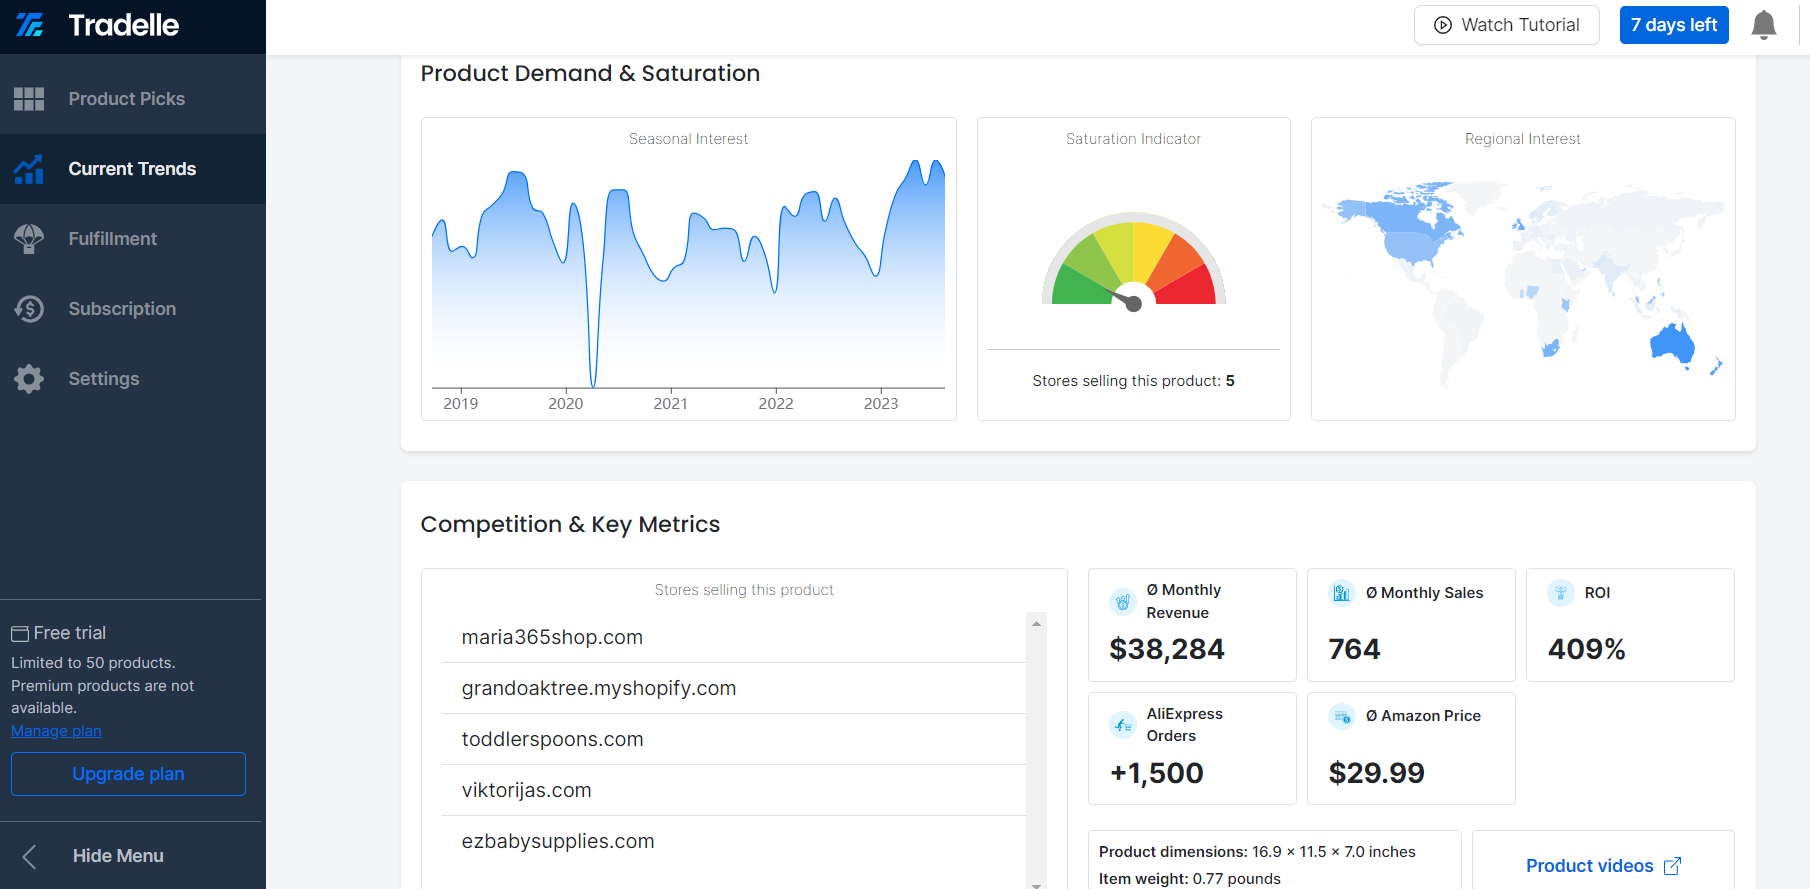Click the 764 monthly sales value

(x=1354, y=649)
